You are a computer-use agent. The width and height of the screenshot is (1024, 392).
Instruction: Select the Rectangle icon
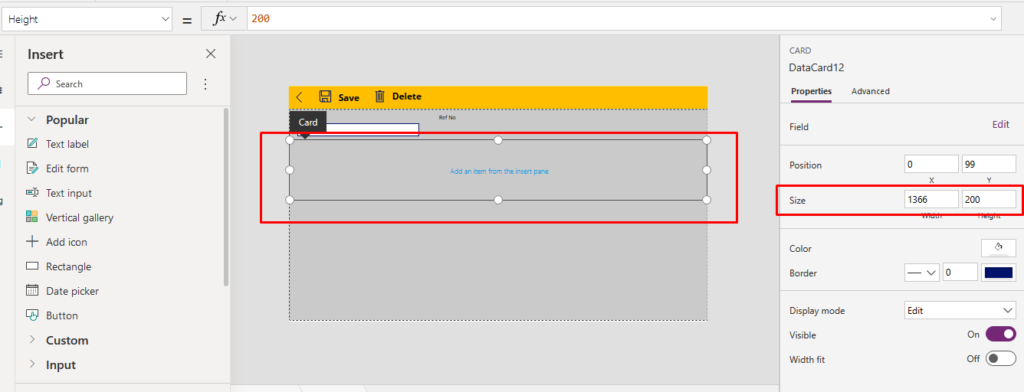[32, 267]
